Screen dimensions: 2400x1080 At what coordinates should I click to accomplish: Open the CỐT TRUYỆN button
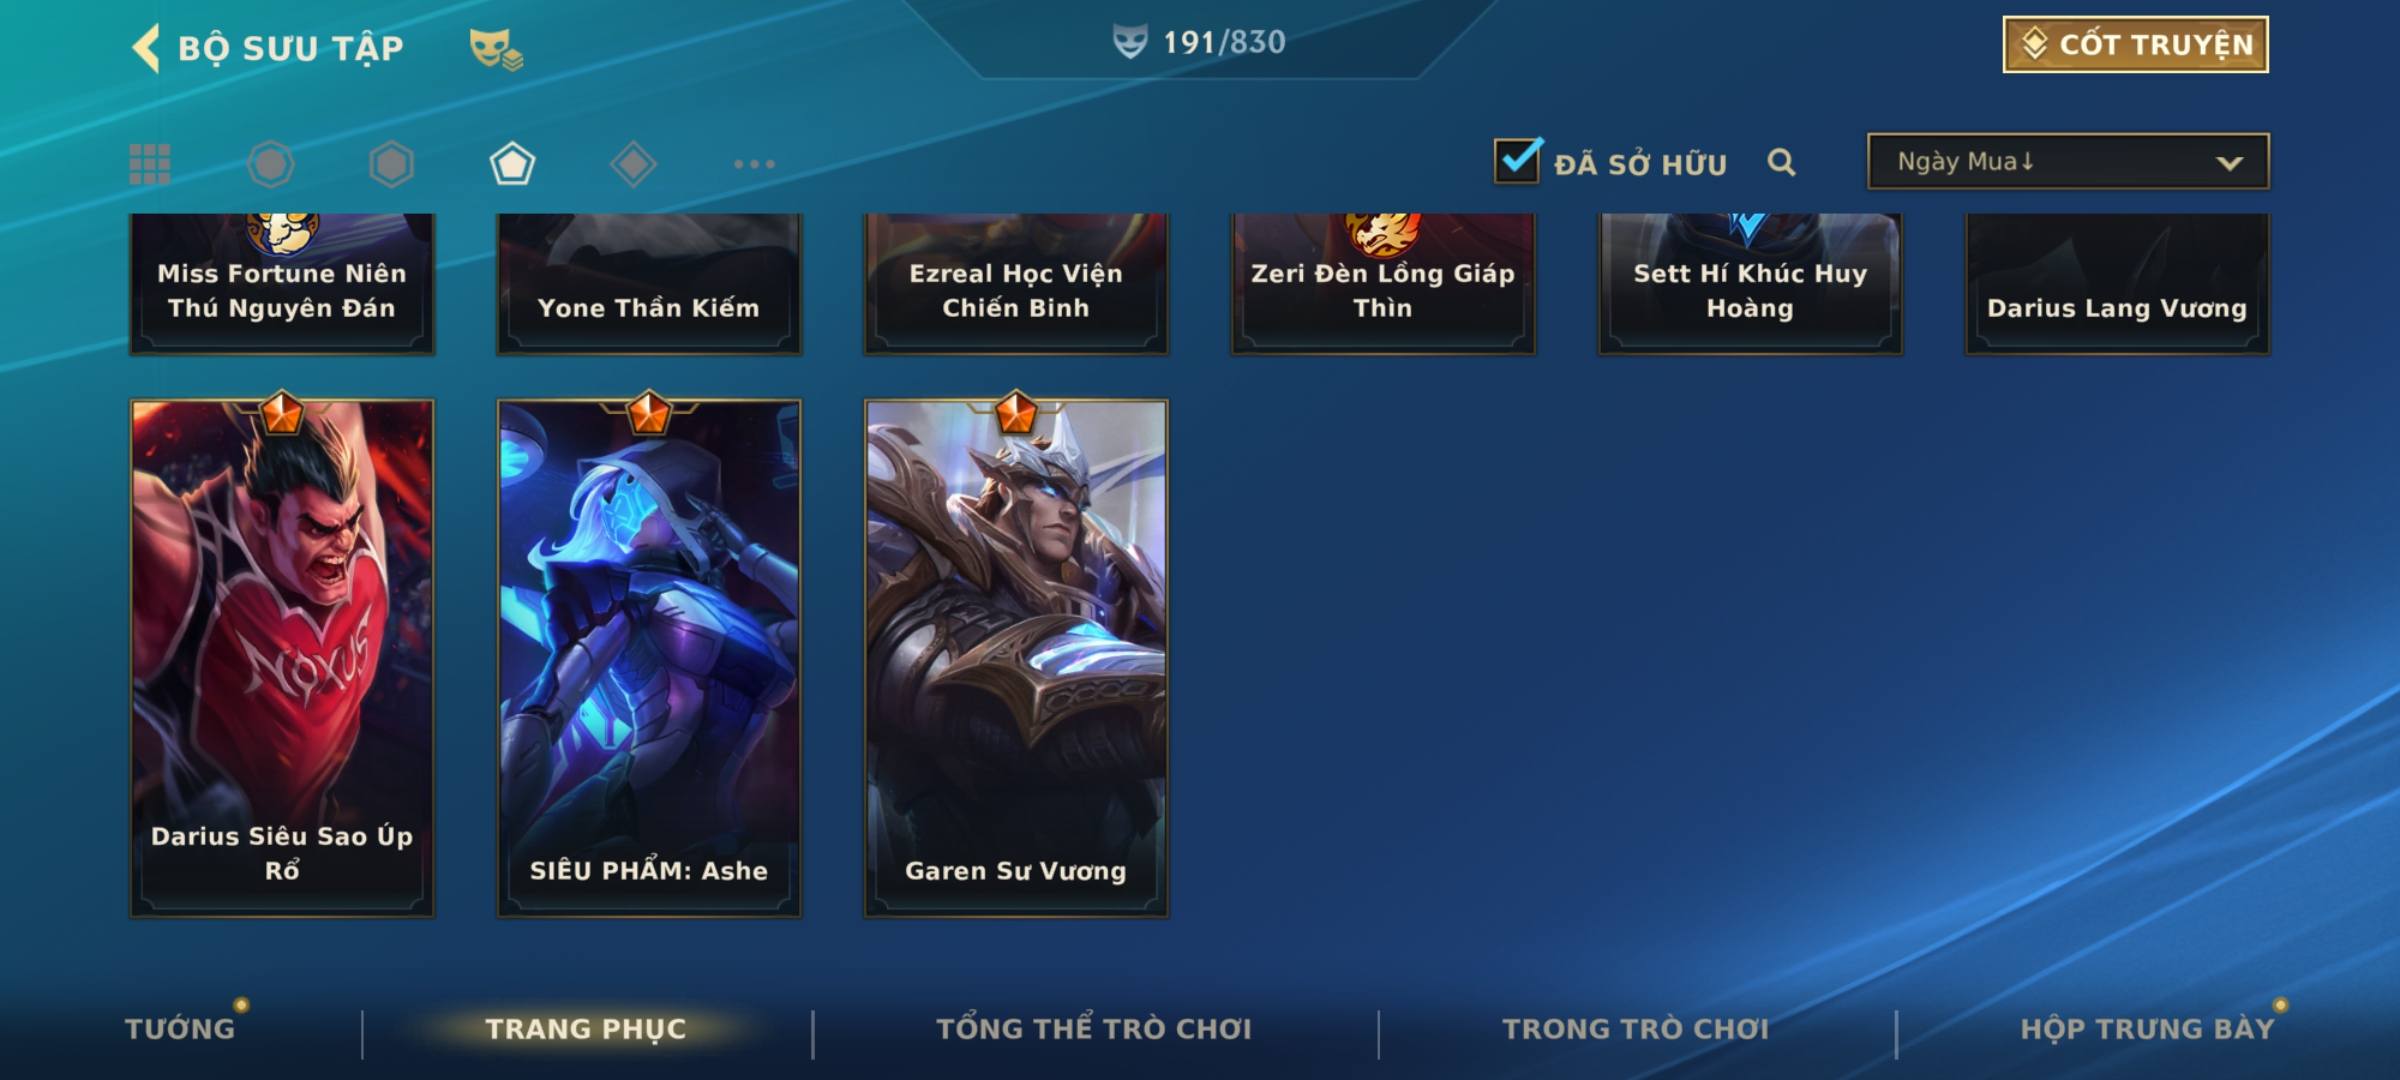[2135, 44]
